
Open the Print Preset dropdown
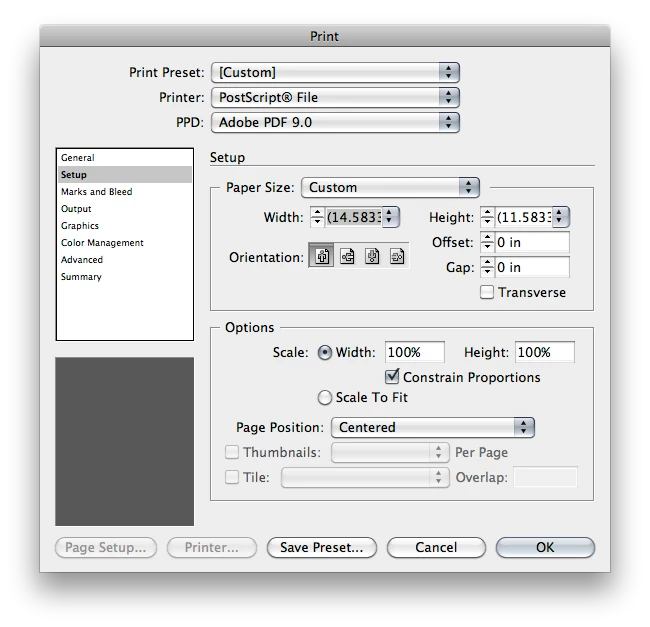(335, 73)
